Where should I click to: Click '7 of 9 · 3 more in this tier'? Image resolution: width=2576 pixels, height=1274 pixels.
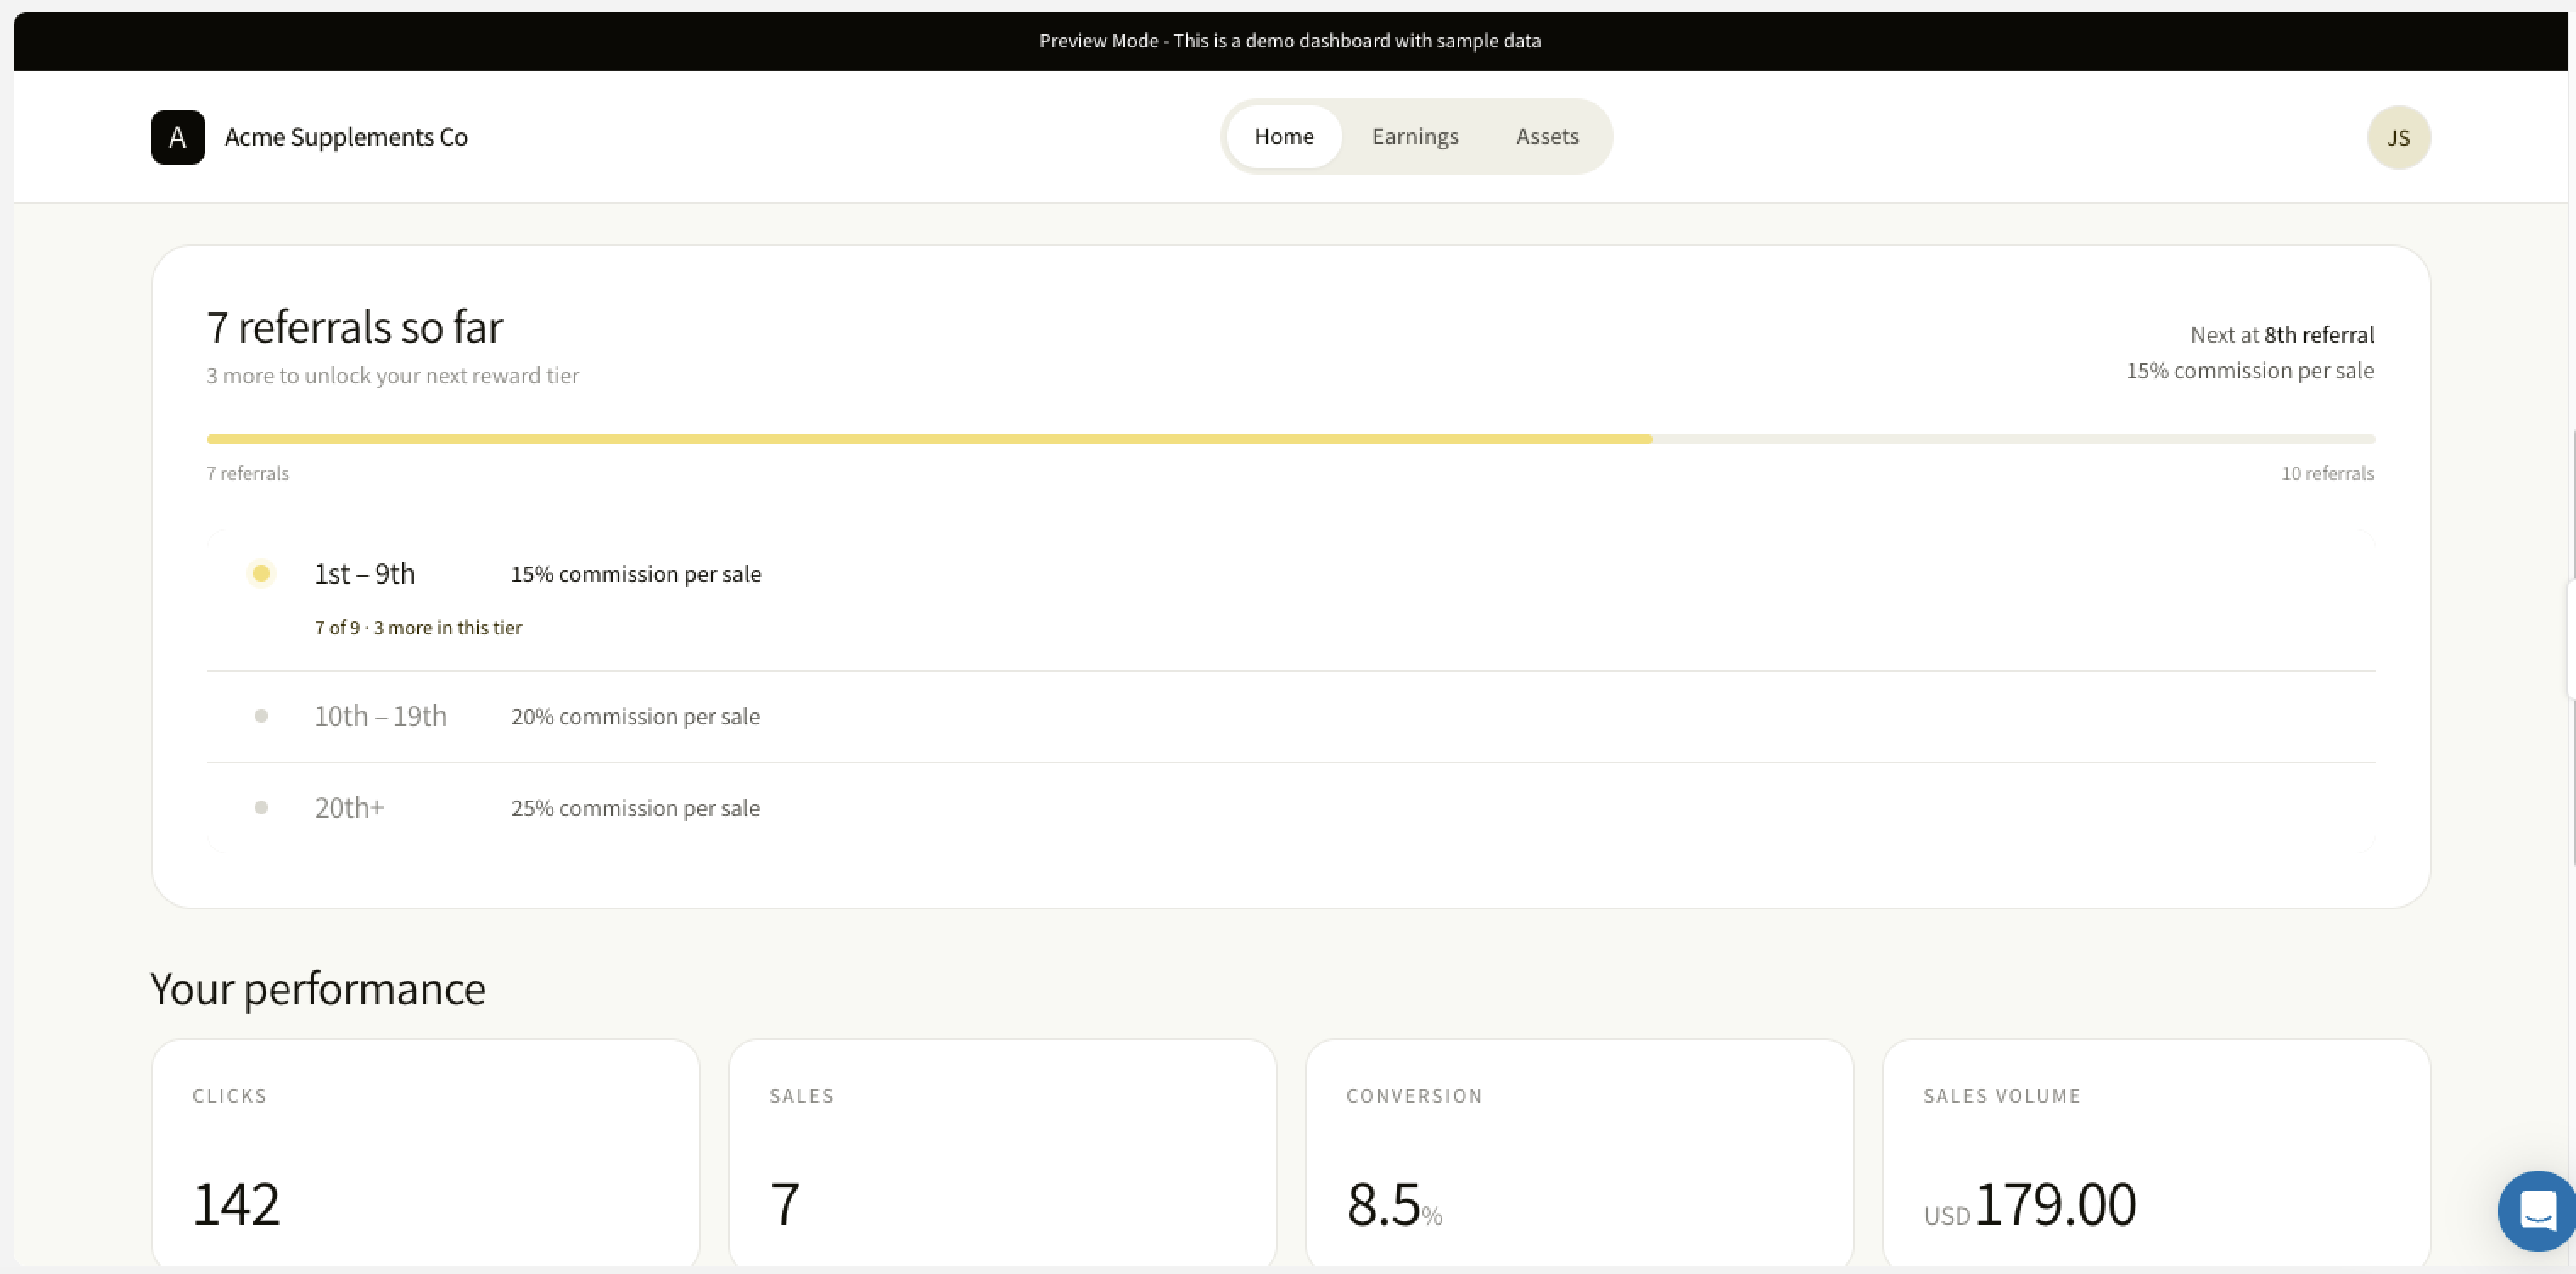pyautogui.click(x=418, y=627)
